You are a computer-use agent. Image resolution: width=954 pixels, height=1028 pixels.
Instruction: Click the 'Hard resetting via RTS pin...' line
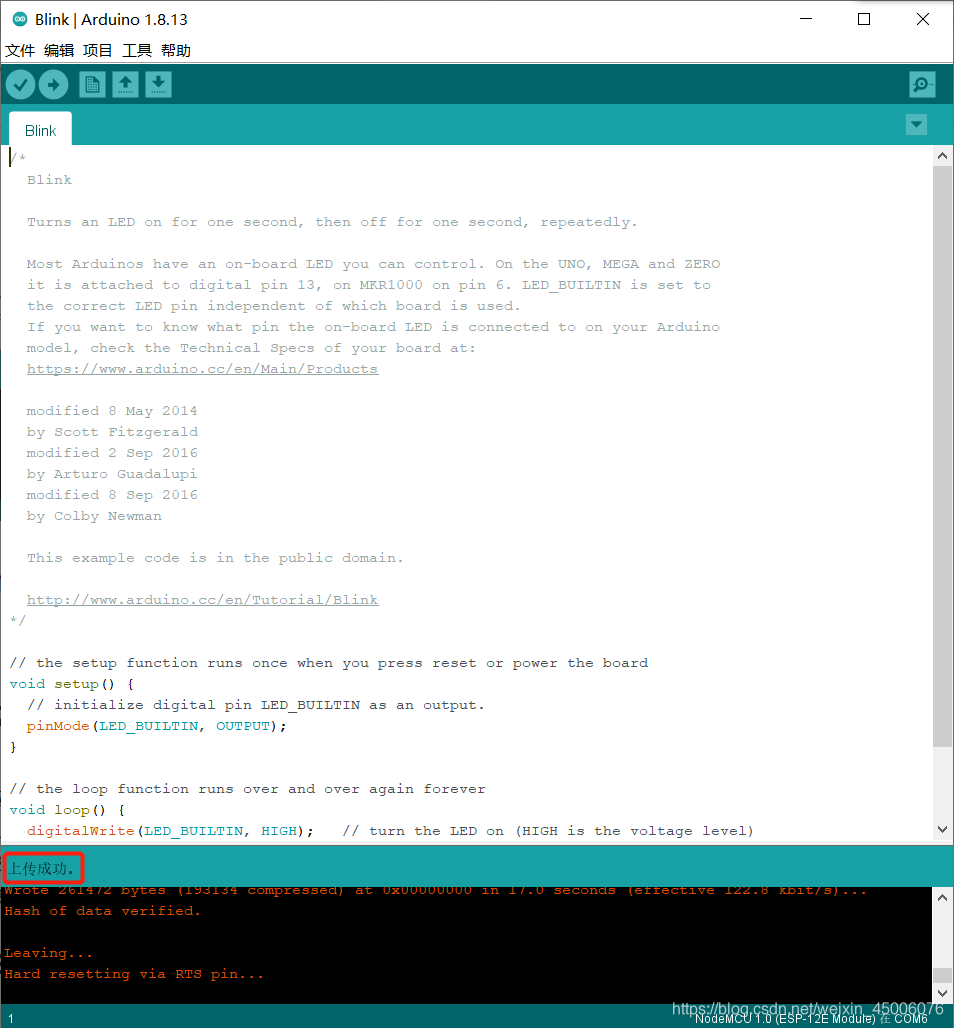coord(134,974)
